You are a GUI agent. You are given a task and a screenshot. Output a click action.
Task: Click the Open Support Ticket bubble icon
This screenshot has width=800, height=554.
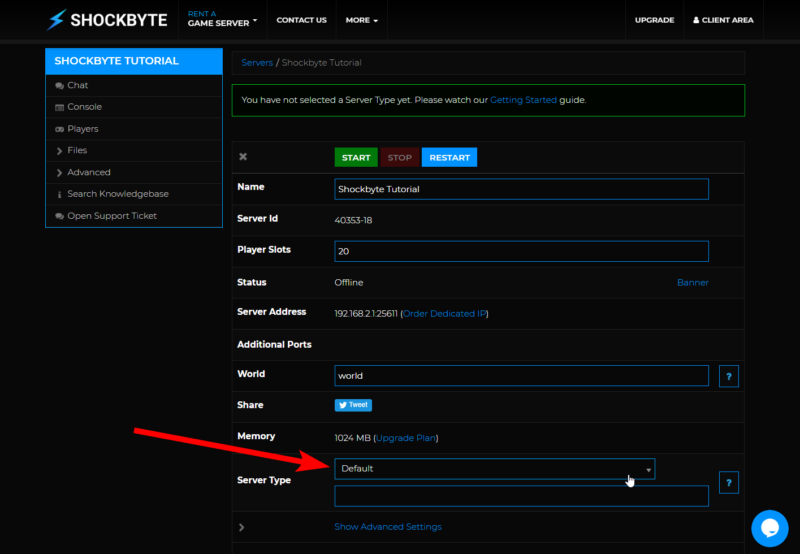pyautogui.click(x=59, y=216)
